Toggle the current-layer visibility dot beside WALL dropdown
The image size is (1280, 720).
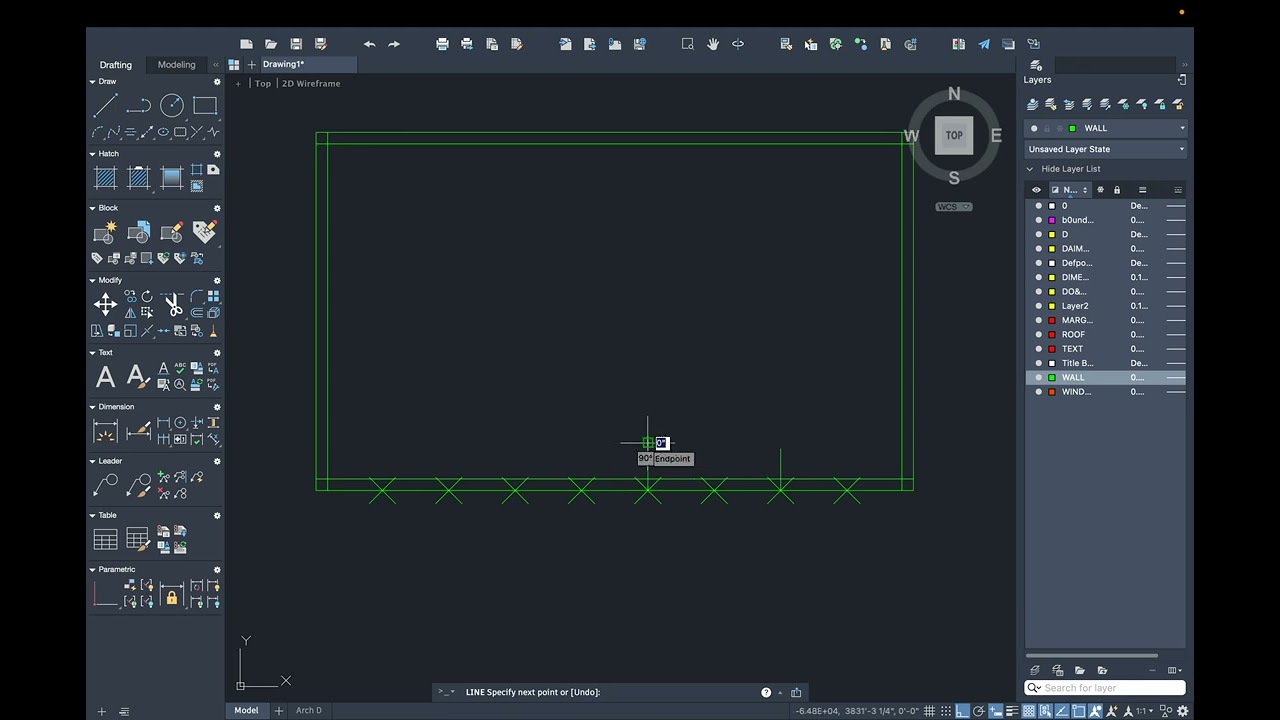1034,128
